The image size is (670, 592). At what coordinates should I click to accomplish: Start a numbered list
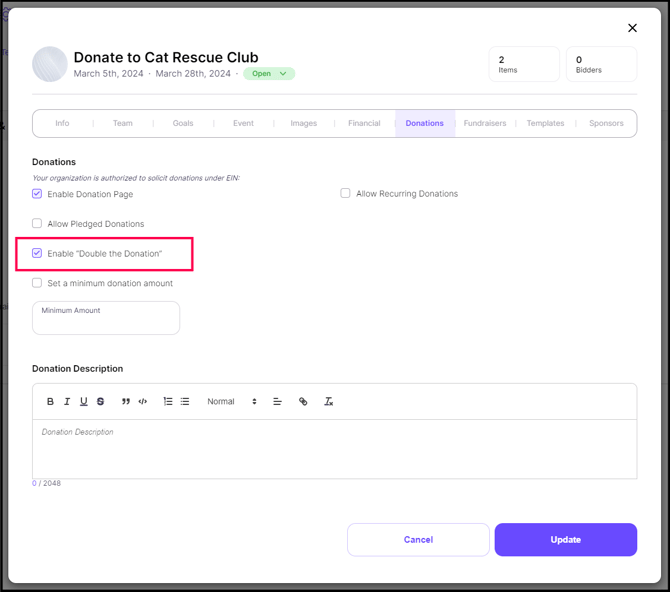tap(168, 402)
